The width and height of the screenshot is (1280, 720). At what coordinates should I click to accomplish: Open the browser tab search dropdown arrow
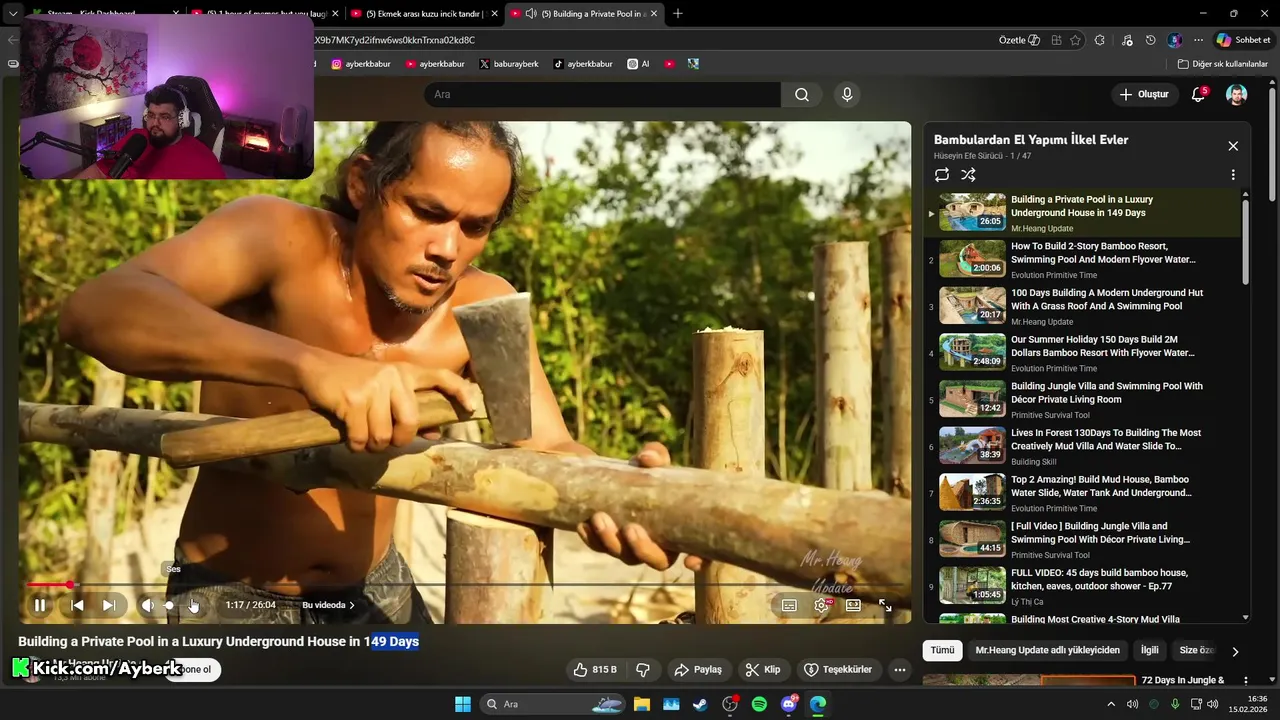pyautogui.click(x=13, y=14)
